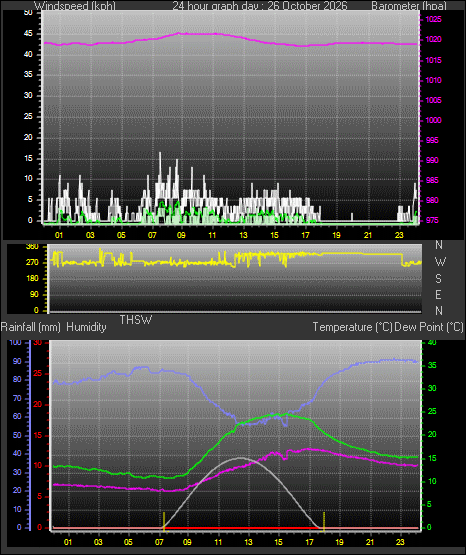The height and width of the screenshot is (555, 466).
Task: Click the 35 value on windspeed axis
Action: [28, 75]
